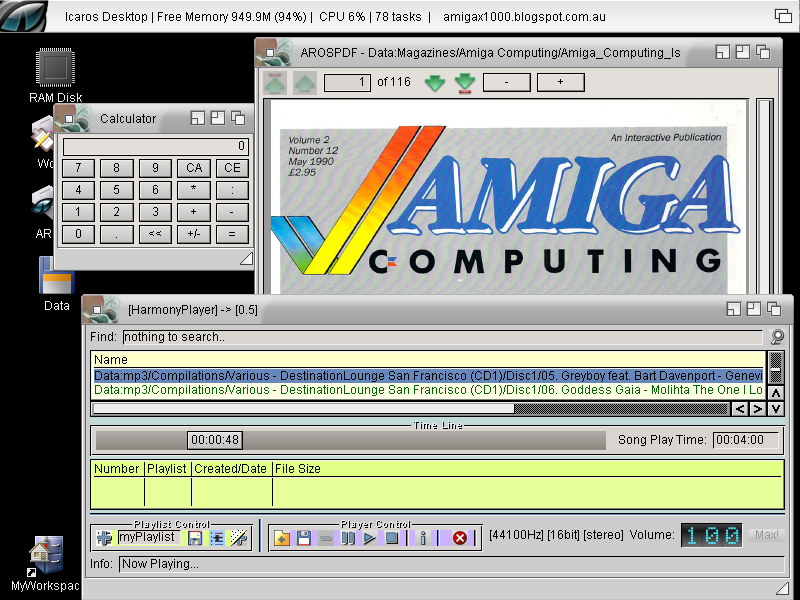The image size is (800, 600).
Task: Click the Volume 100 display
Action: pos(712,535)
